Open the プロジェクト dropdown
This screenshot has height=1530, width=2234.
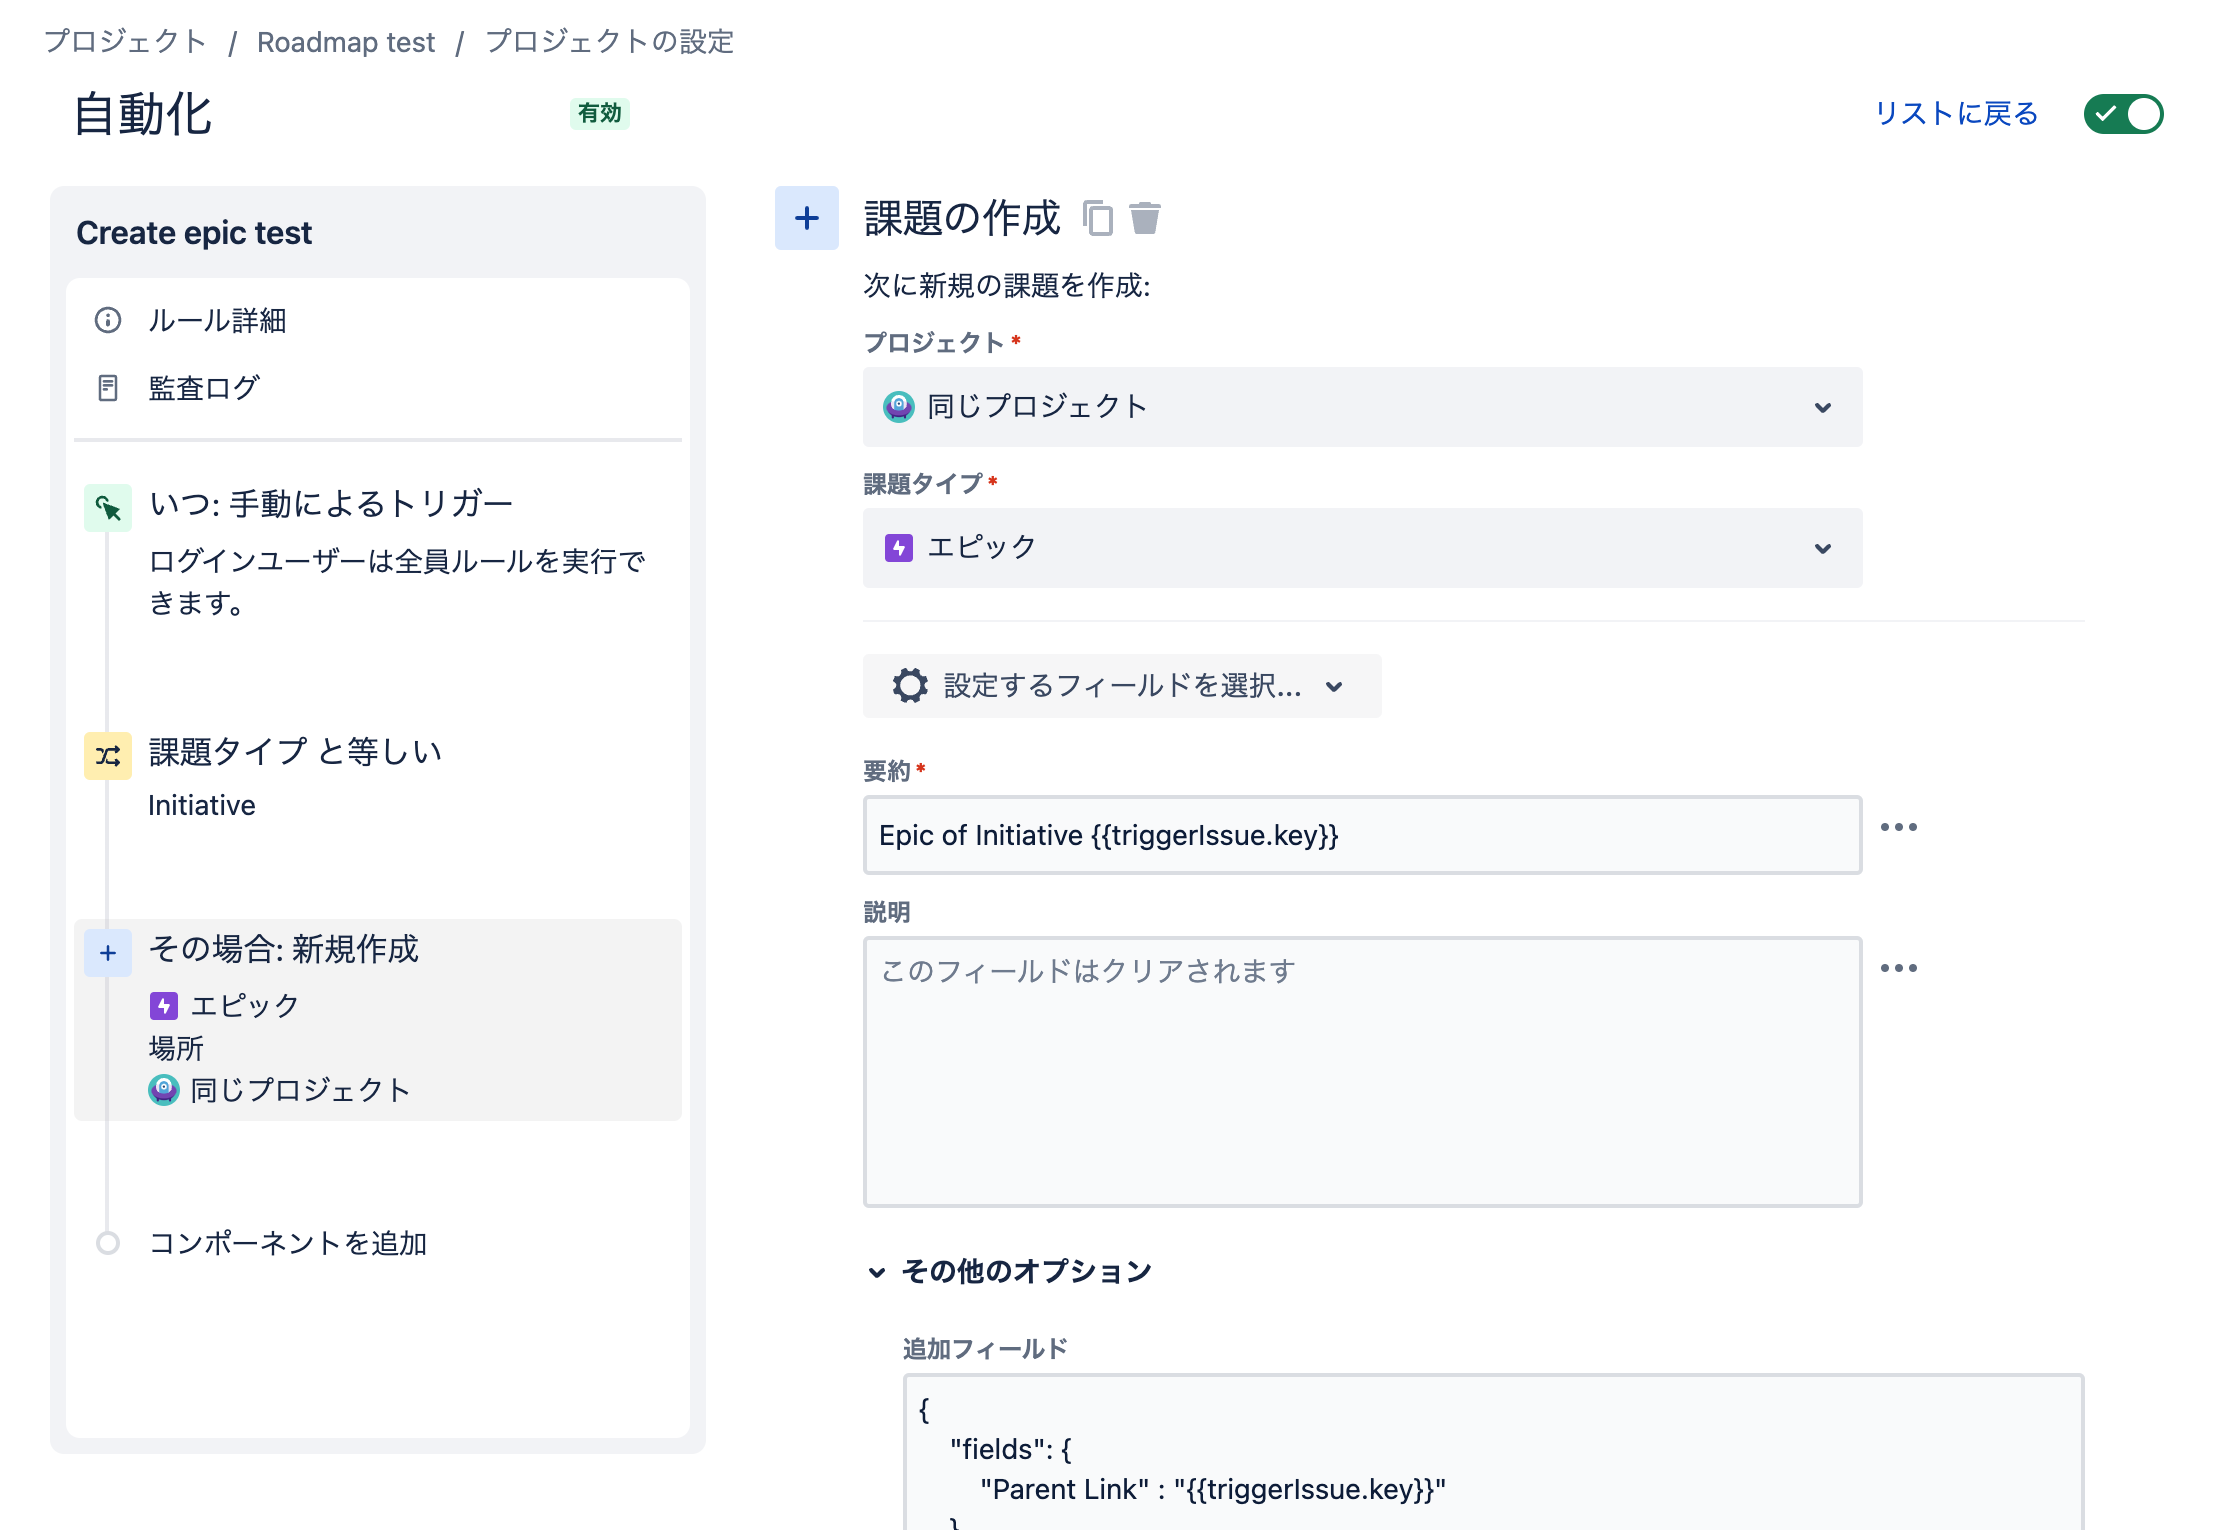1362,407
